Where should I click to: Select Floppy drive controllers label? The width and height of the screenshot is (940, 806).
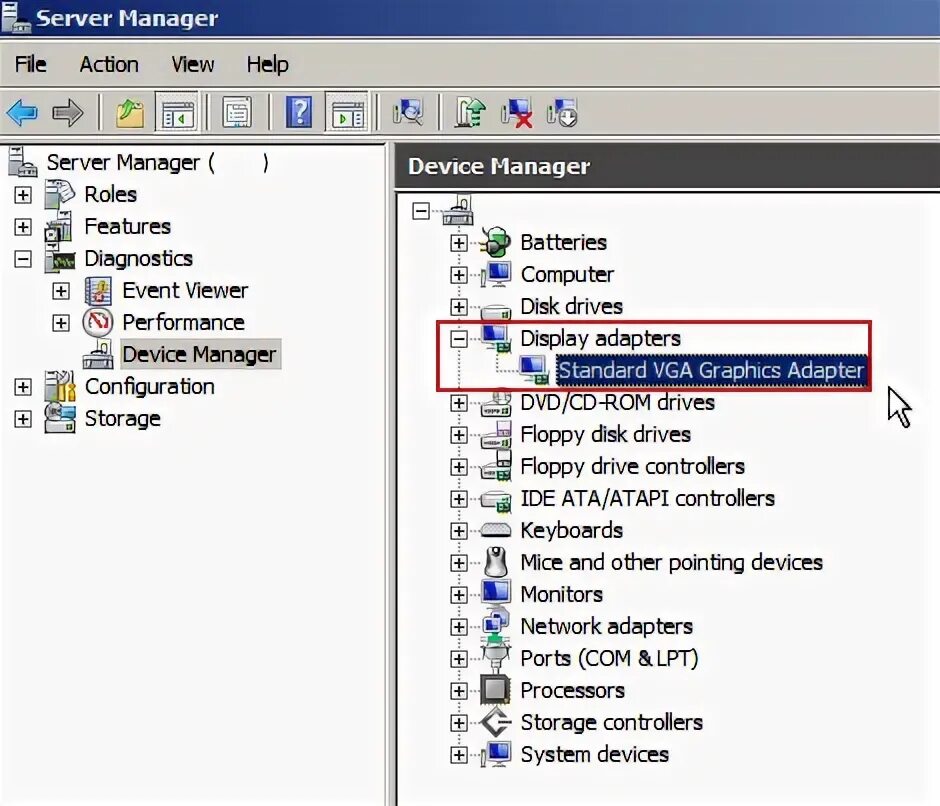coord(632,467)
